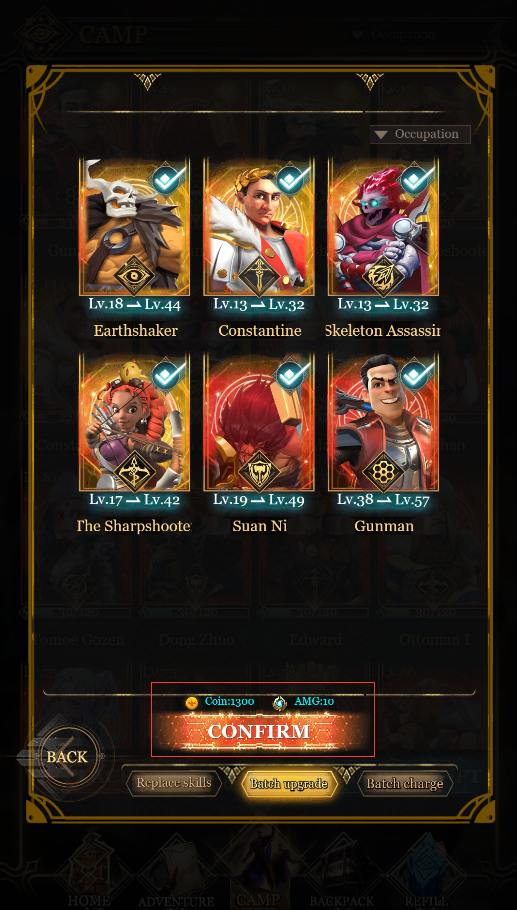The image size is (517, 910).
Task: Uncheck the Constantine selection checkmark
Action: click(x=294, y=178)
